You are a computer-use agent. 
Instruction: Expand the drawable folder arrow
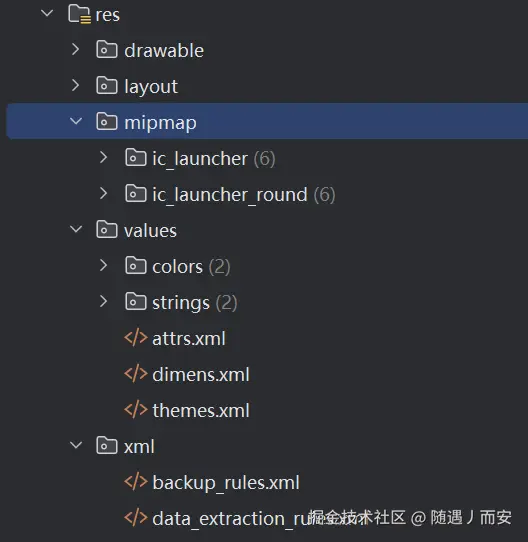(x=75, y=49)
